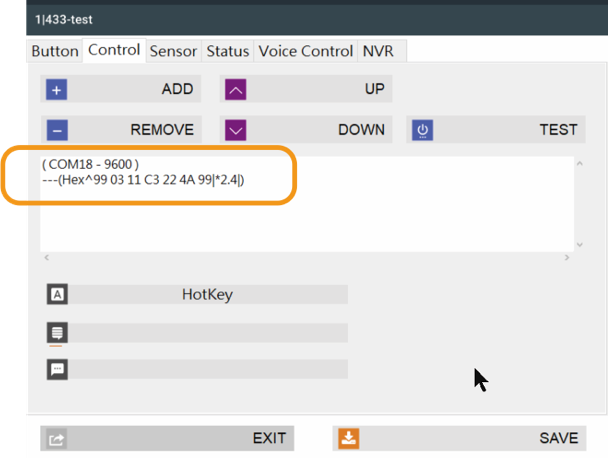Click the blue minus REMOVE icon
Screen dimensions: 608x458
point(57,130)
